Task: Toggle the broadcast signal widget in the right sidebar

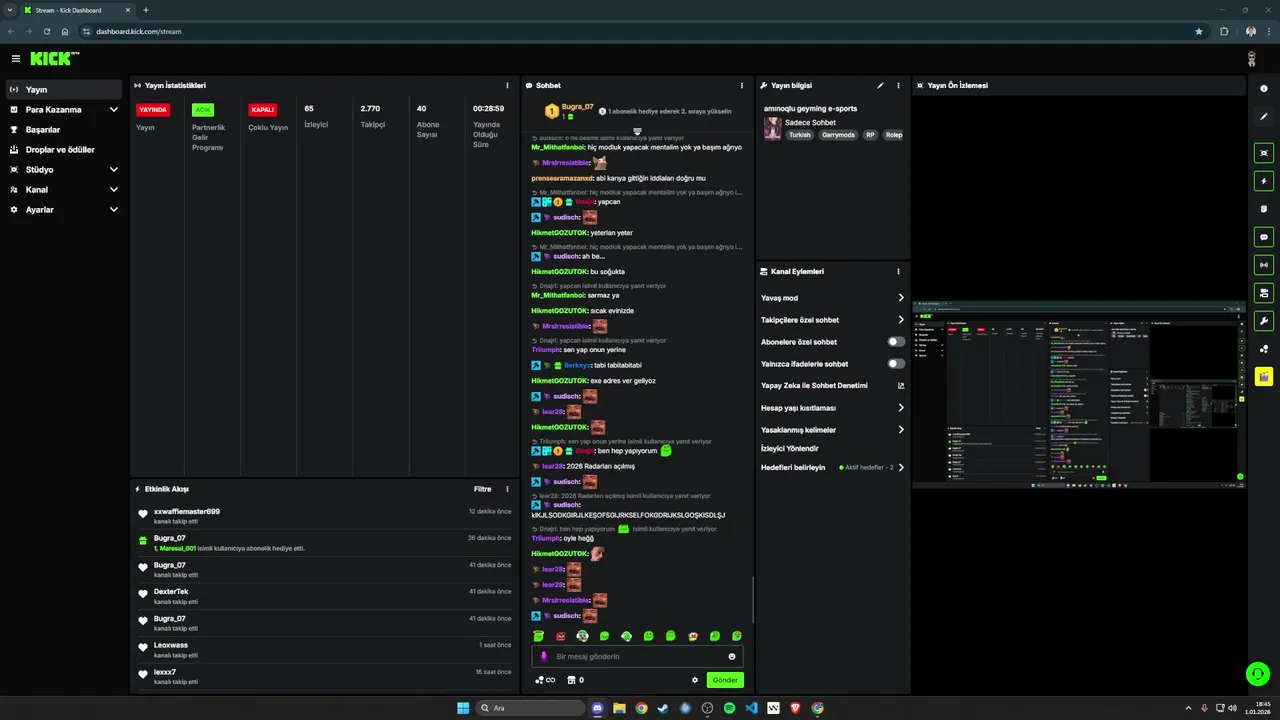Action: click(1264, 265)
